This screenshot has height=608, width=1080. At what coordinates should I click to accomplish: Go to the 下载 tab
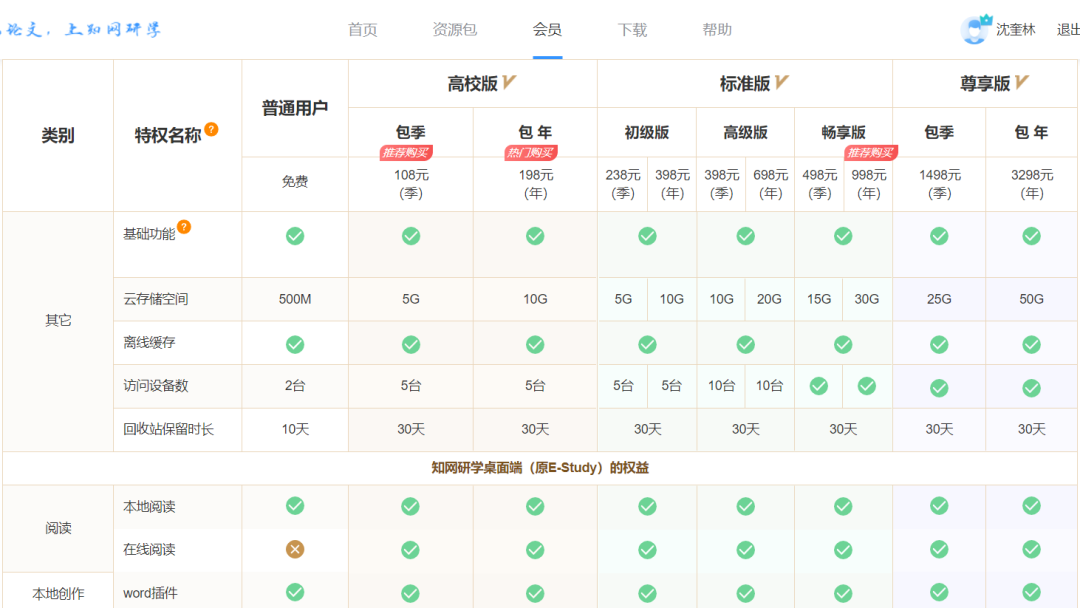(632, 30)
